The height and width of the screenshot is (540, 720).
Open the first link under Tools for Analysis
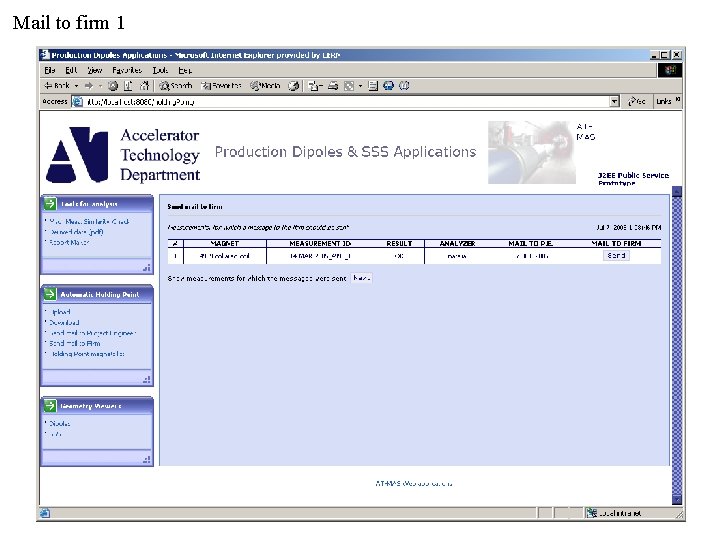[x=89, y=221]
